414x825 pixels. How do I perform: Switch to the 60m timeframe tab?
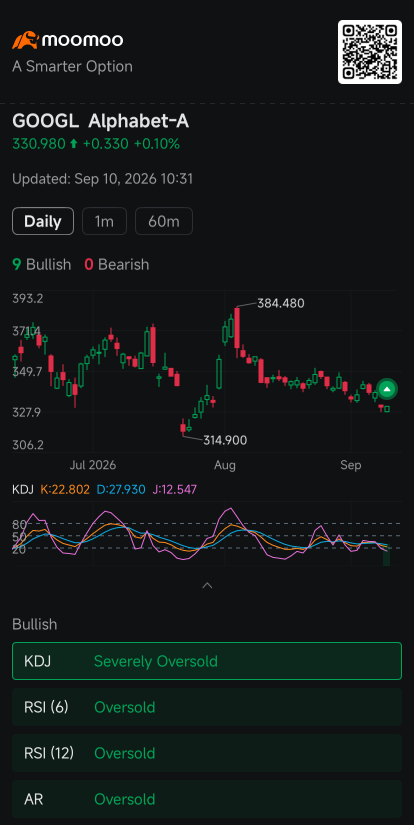pos(164,221)
